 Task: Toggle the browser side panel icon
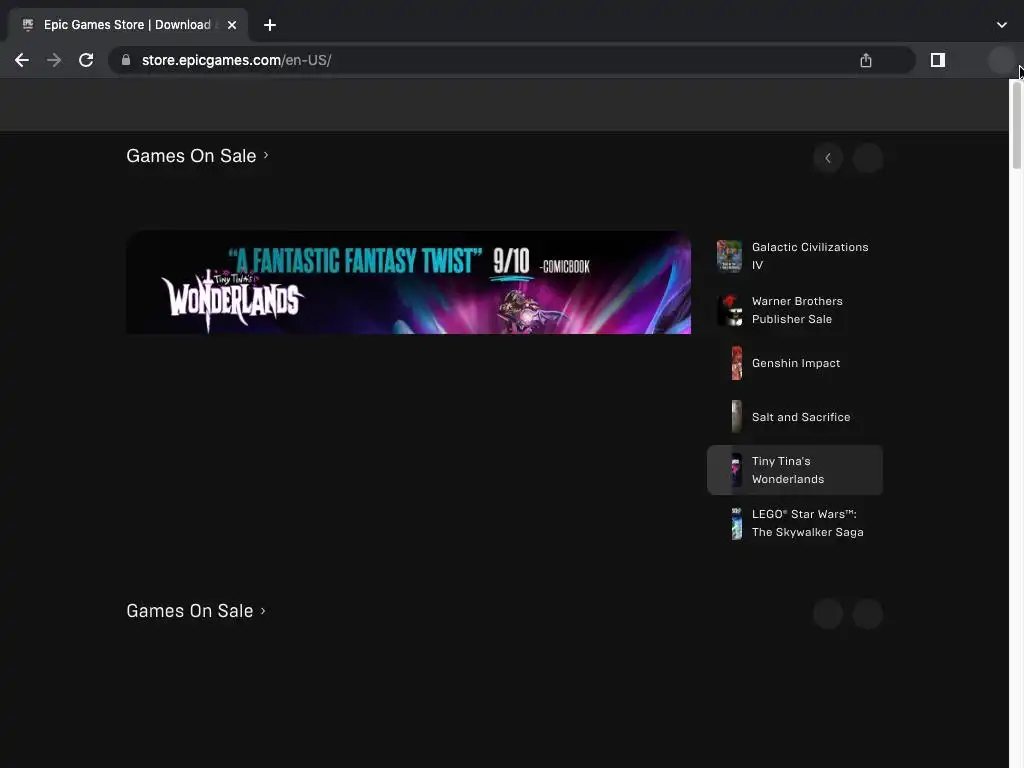pos(938,60)
